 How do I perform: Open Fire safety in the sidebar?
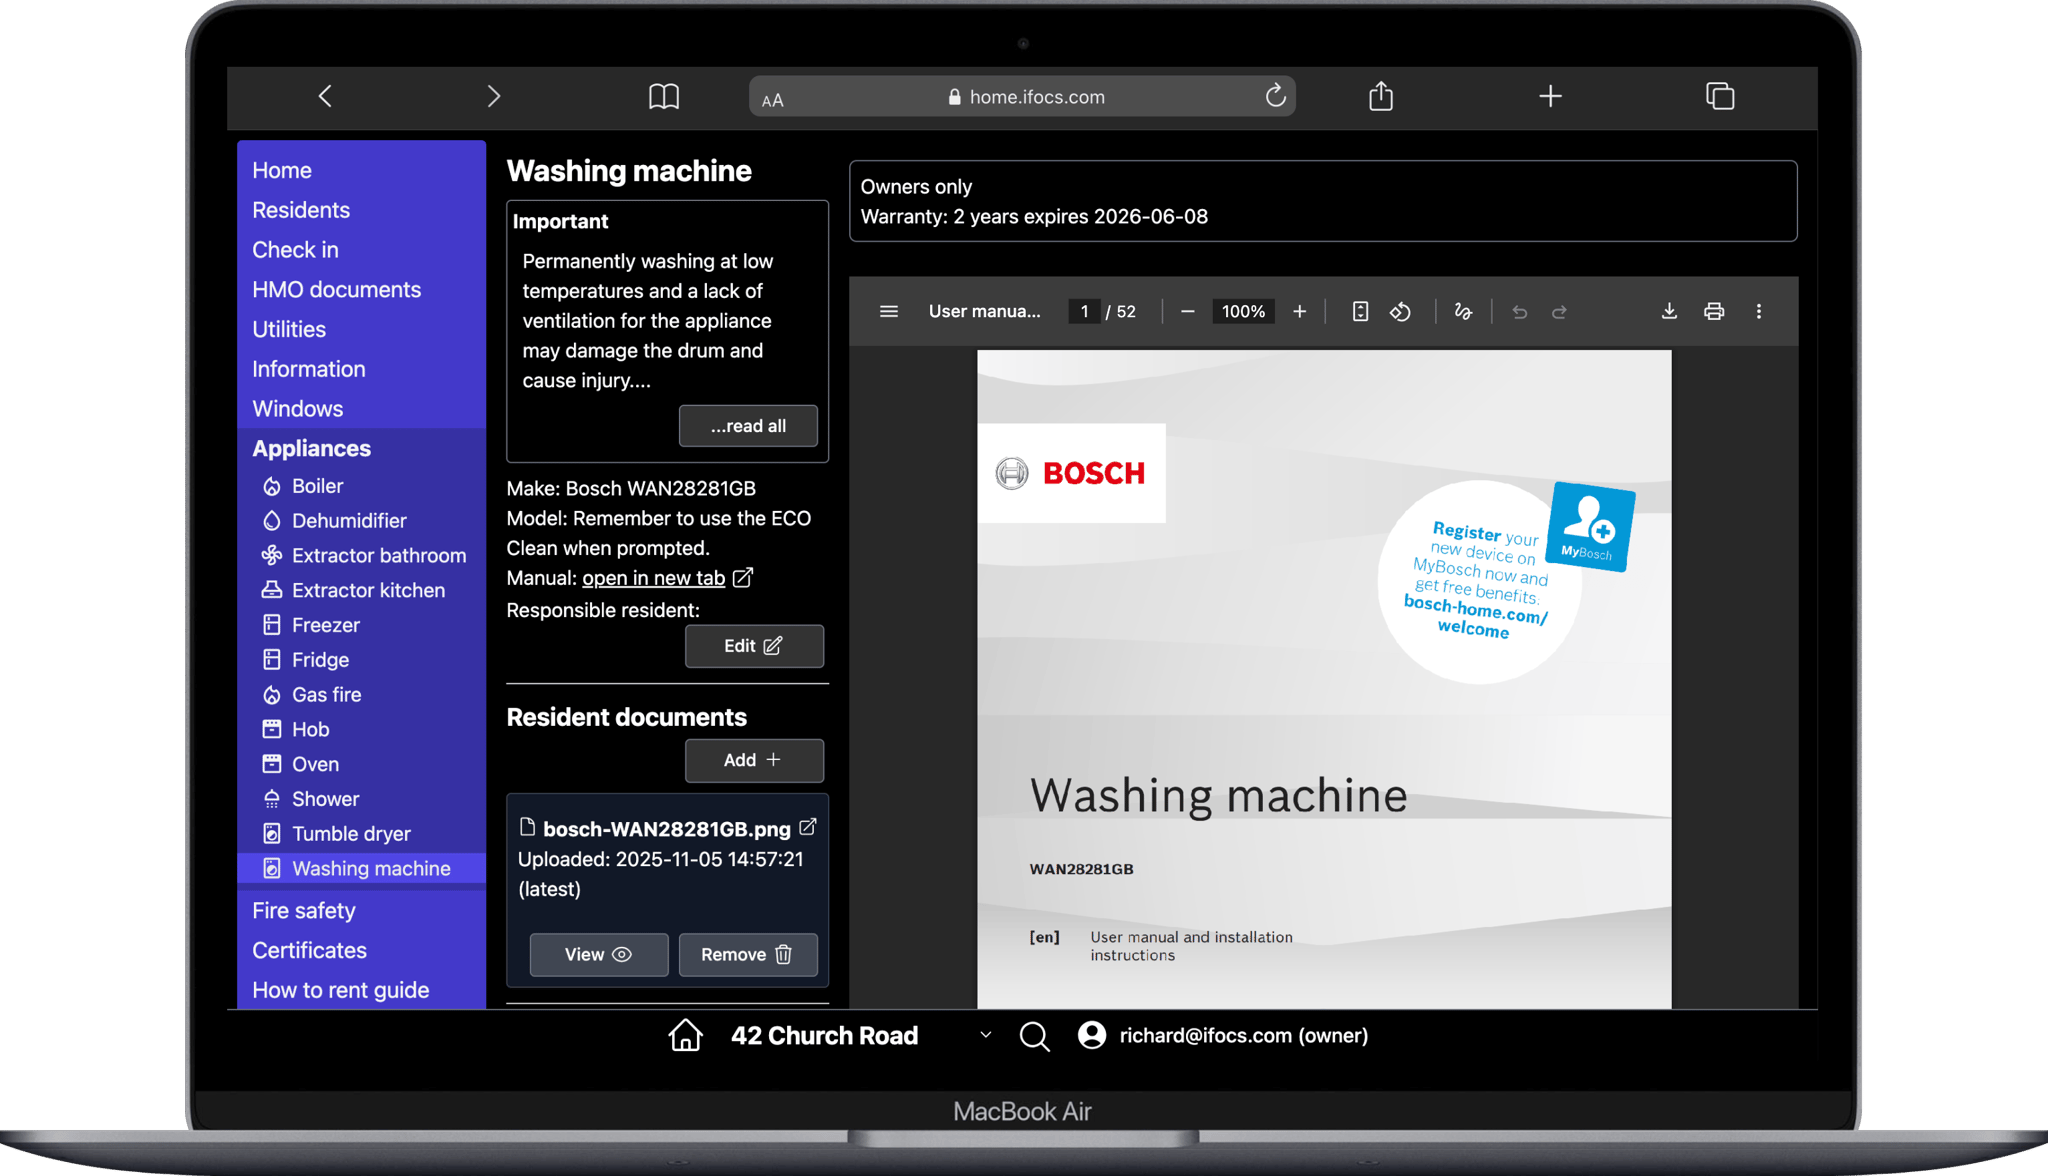[304, 911]
